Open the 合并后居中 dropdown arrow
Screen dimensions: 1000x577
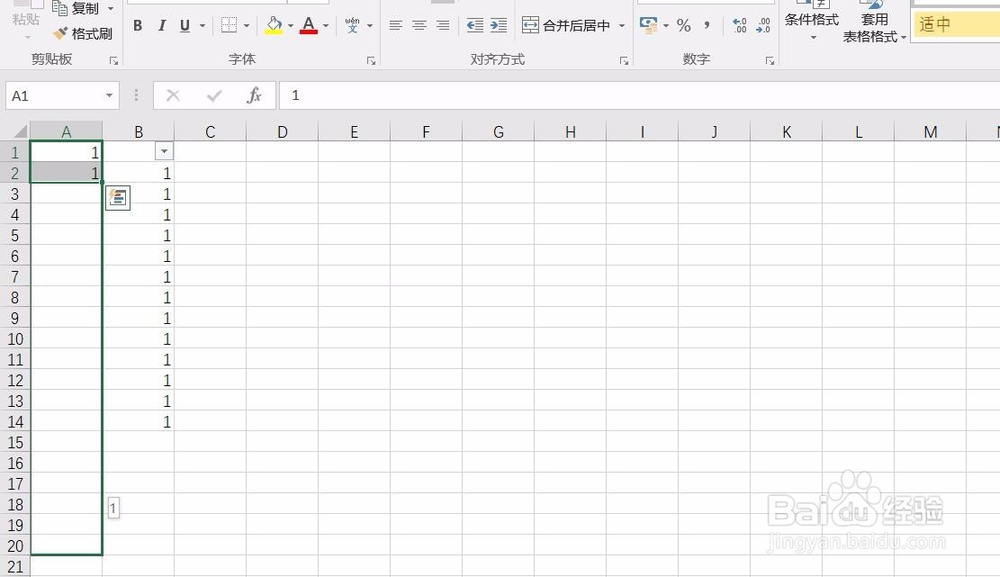pyautogui.click(x=622, y=26)
